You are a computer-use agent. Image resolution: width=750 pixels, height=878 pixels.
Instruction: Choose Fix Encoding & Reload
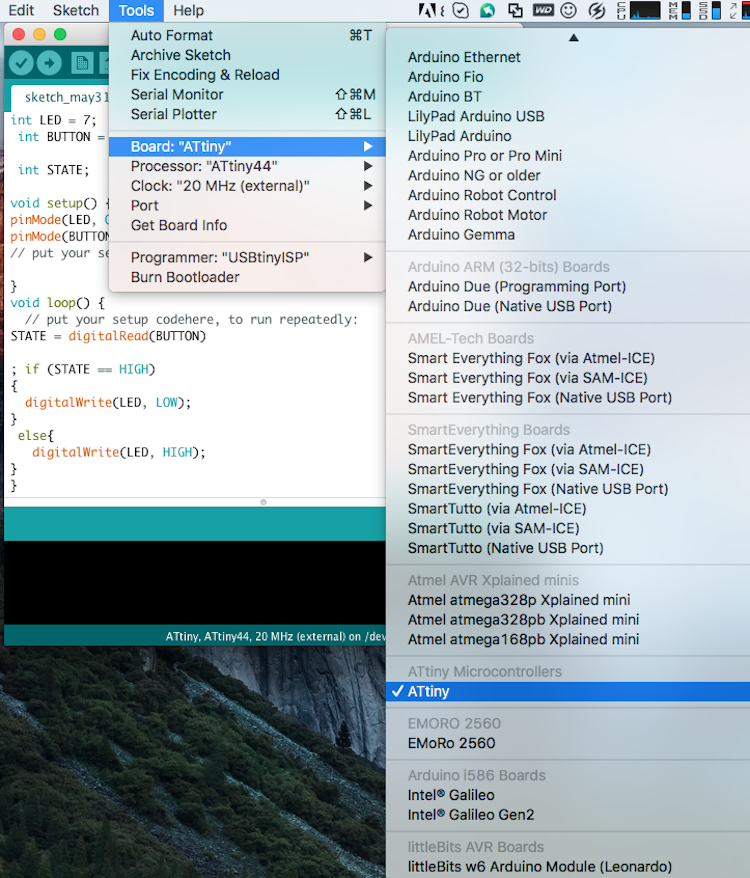(247, 74)
